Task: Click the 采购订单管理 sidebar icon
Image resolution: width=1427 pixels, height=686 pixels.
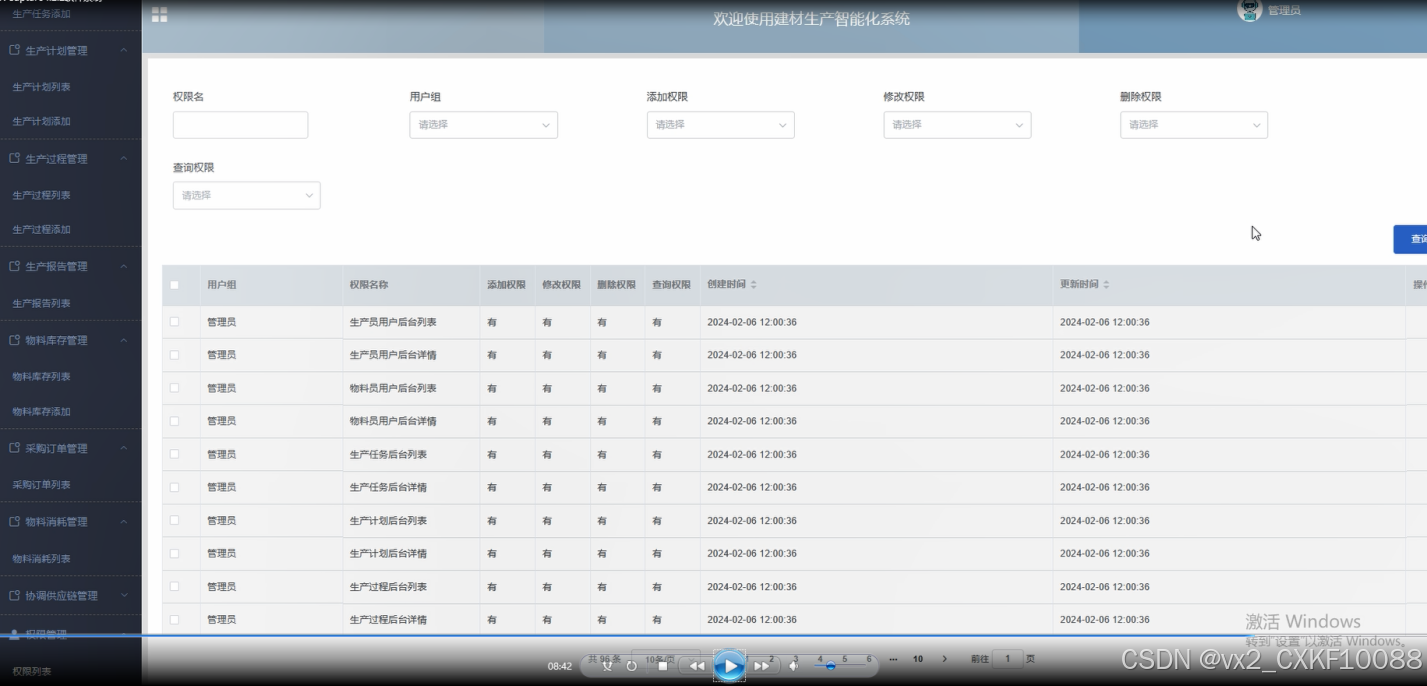Action: [14, 449]
